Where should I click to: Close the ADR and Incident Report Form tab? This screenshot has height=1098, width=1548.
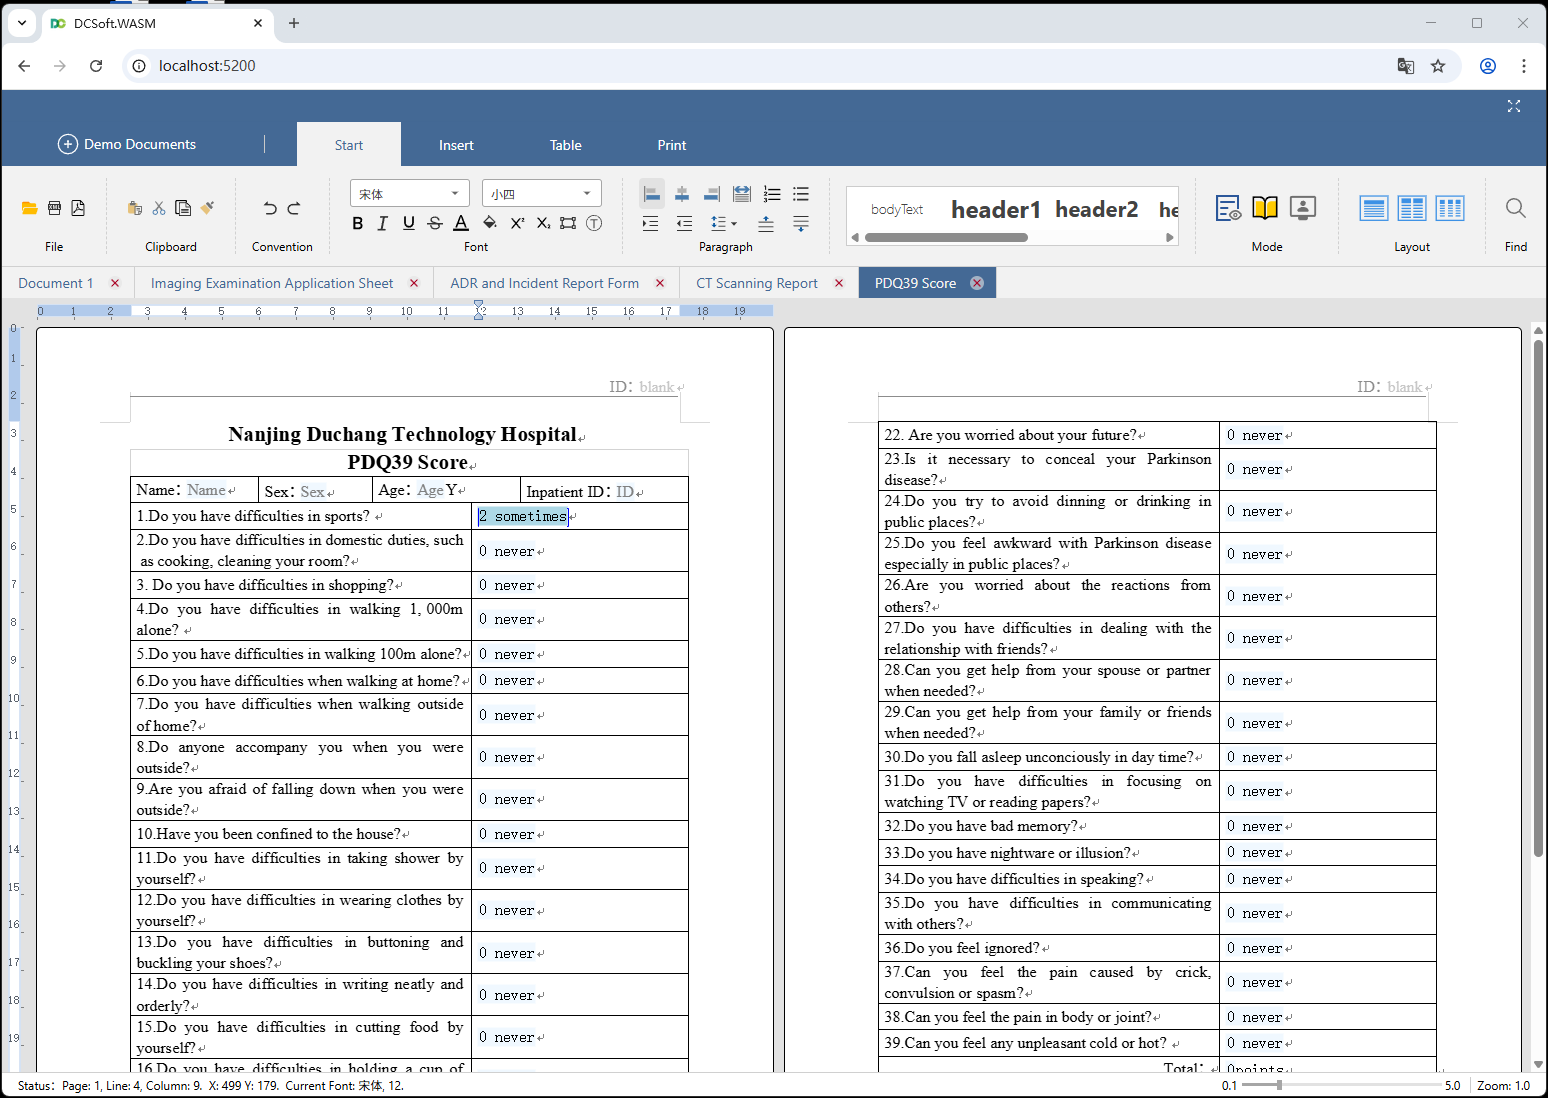coord(660,283)
